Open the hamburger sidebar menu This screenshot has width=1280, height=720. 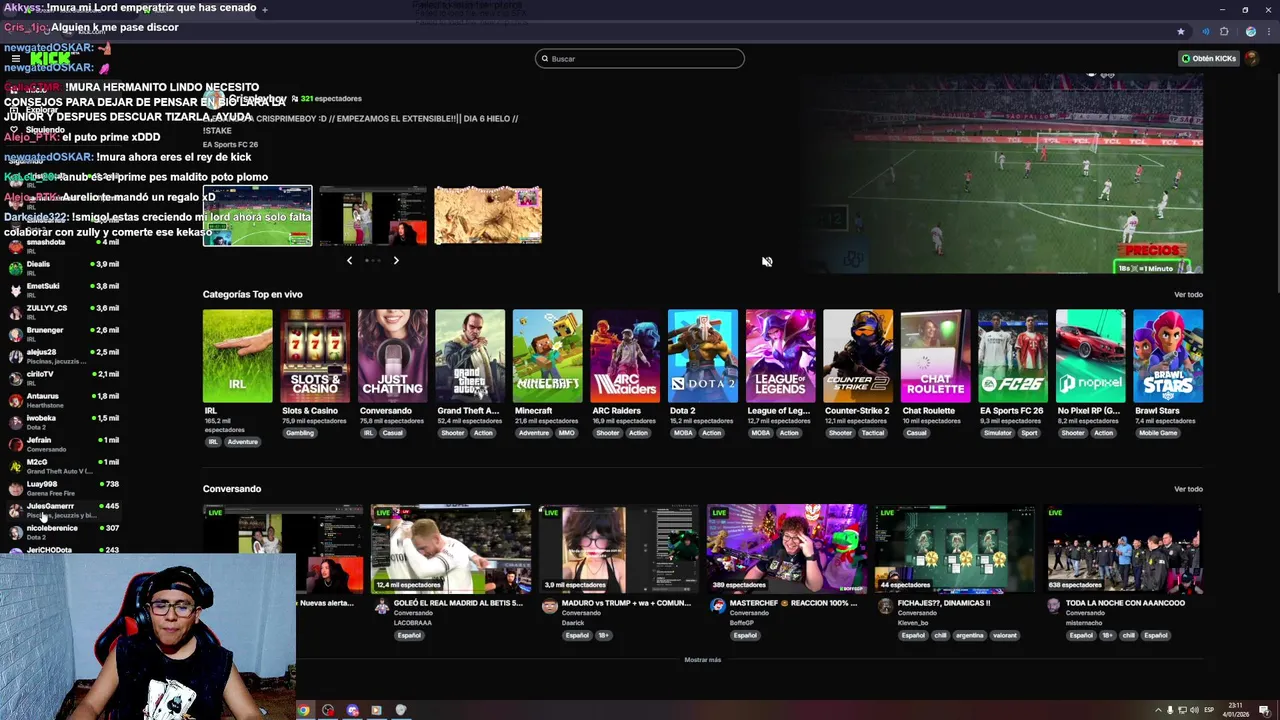(x=15, y=58)
